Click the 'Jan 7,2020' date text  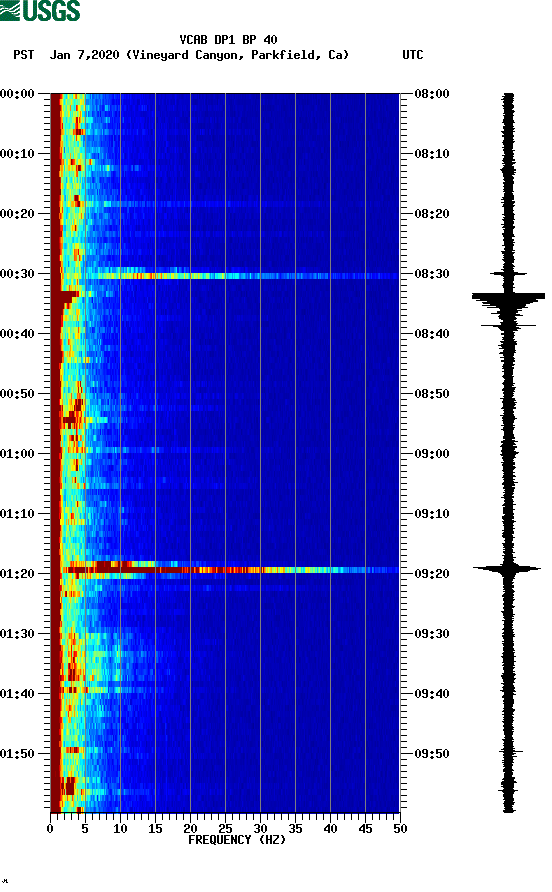[85, 55]
